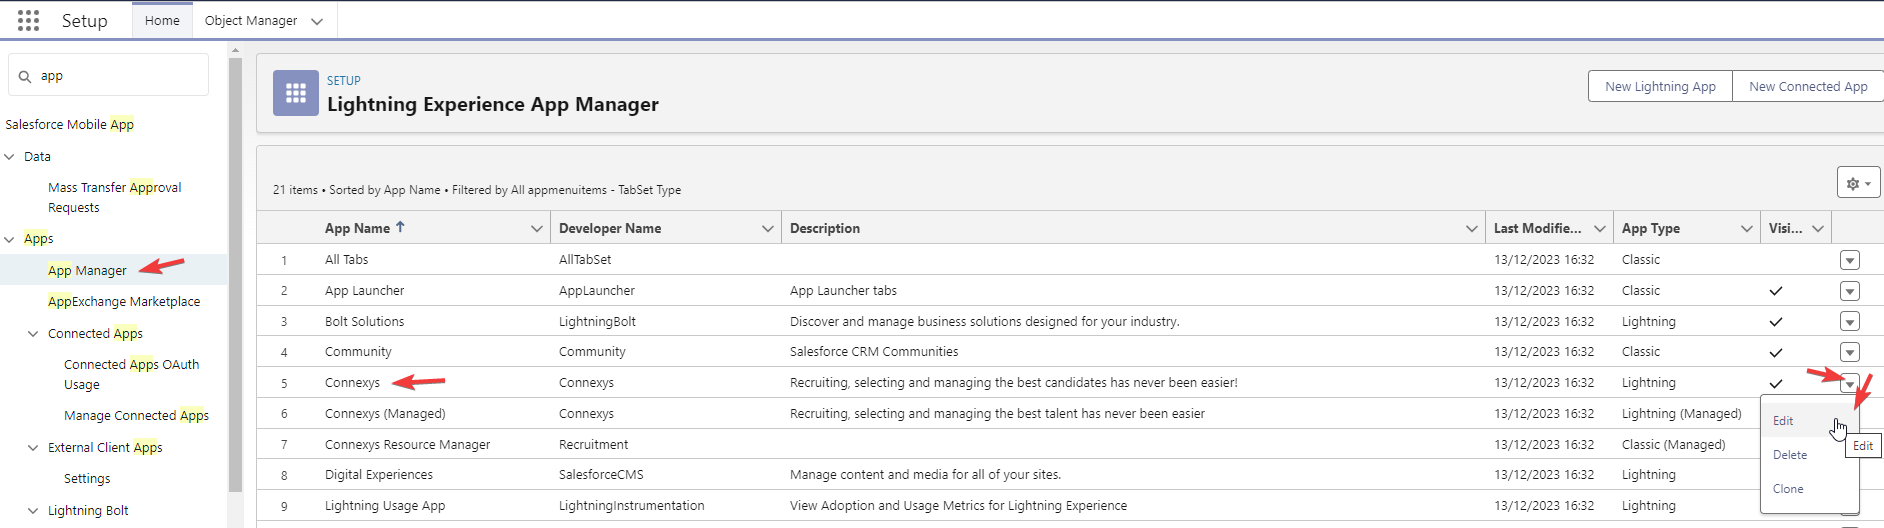Click the SalesforceCMS developer name cell
The image size is (1884, 528).
tap(601, 474)
